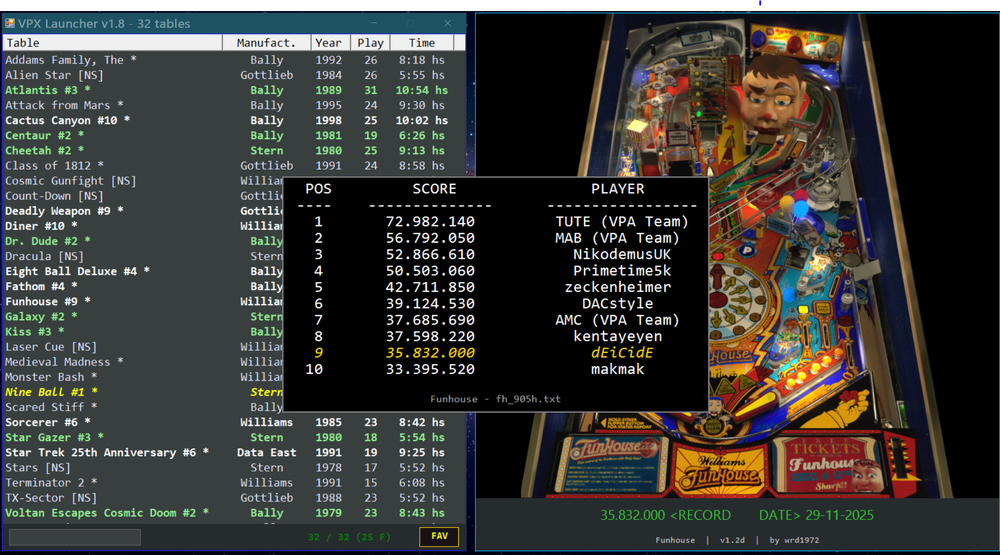Select the Terminator 2 table row
Image resolution: width=1000 pixels, height=555 pixels.
(234, 483)
